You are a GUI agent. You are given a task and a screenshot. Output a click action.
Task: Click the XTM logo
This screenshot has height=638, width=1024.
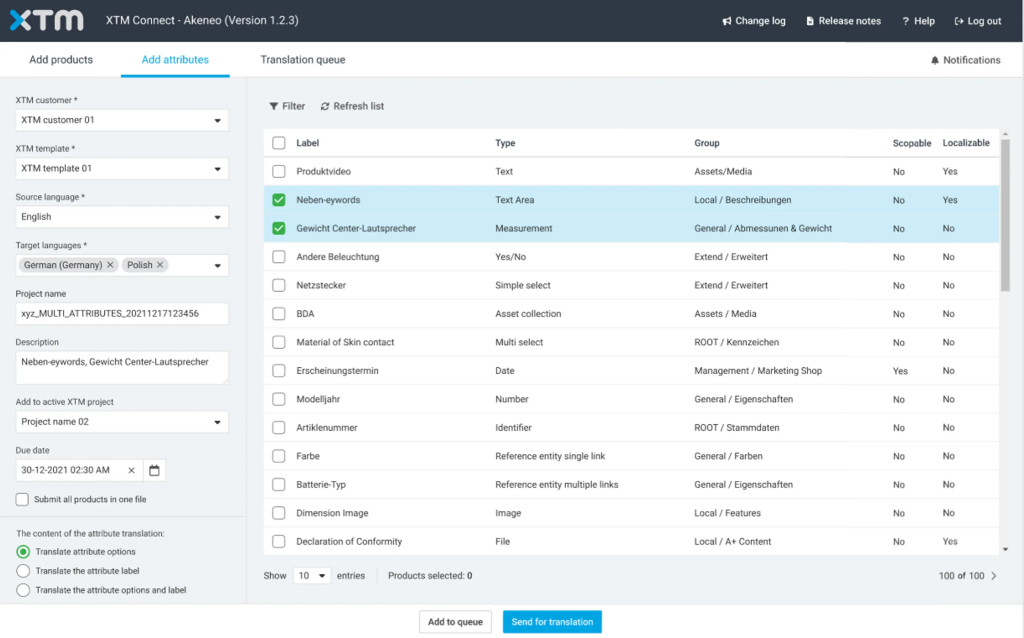click(46, 20)
